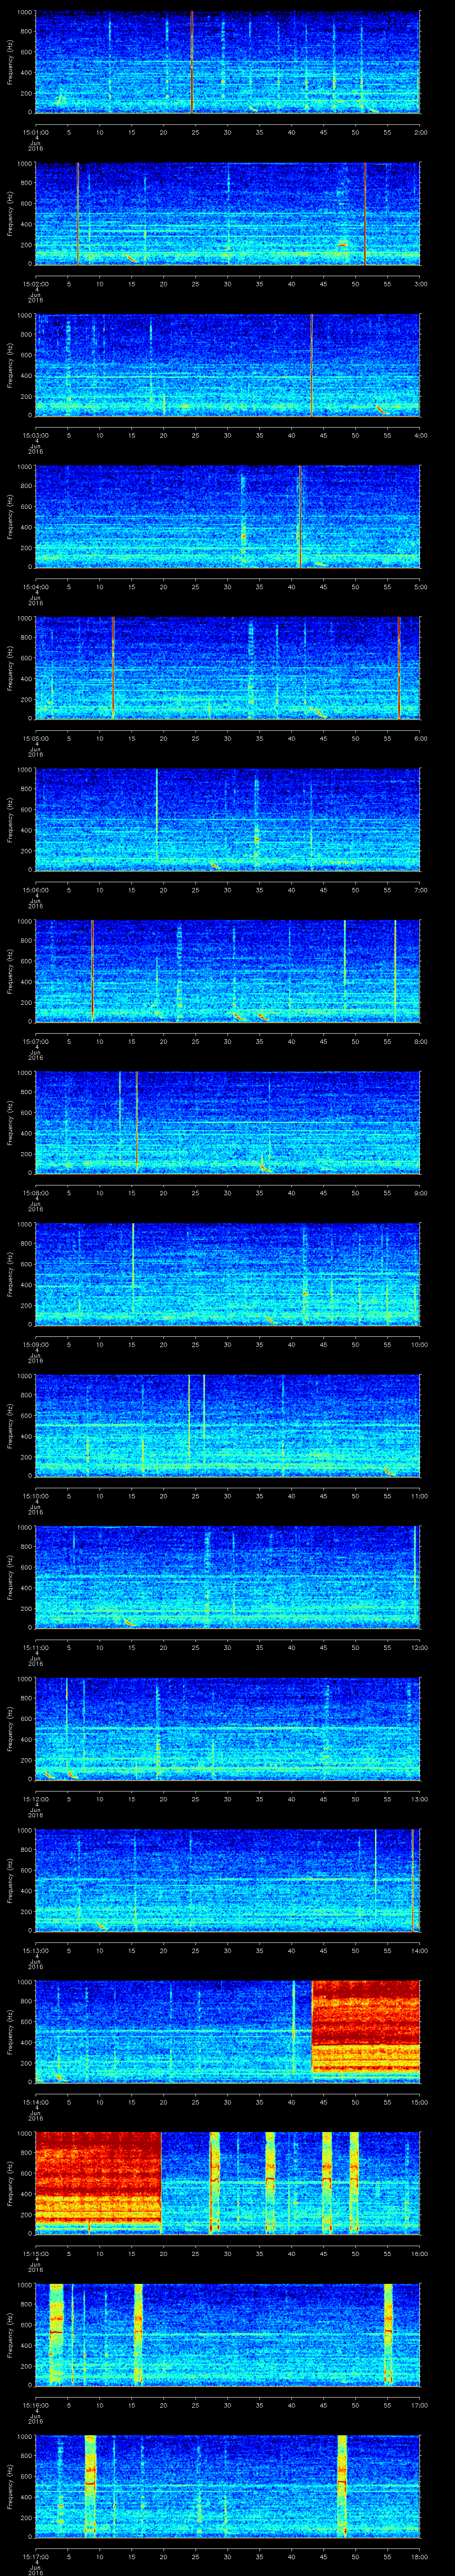Viewport: 455px width, 2576px height.
Task: Click the '14:00' end time label
Action: point(419,1949)
